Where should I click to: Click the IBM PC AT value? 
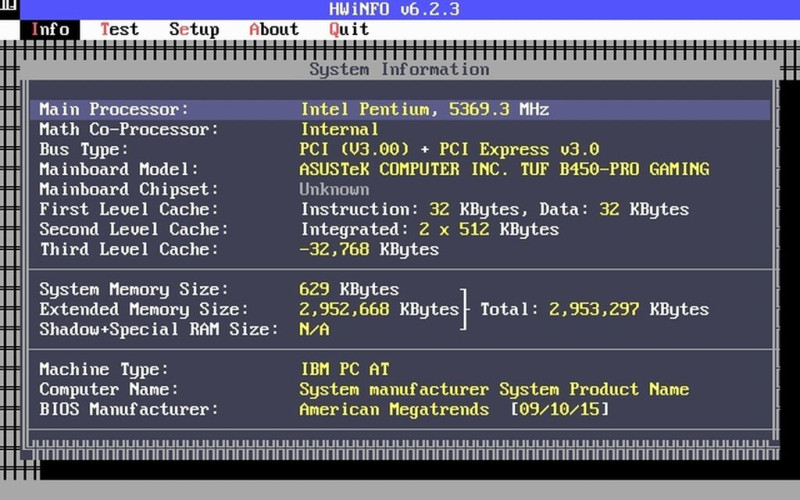tap(345, 369)
